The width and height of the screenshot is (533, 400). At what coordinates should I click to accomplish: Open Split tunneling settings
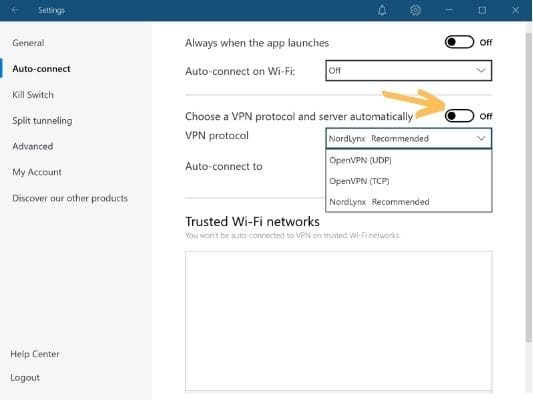coord(42,121)
